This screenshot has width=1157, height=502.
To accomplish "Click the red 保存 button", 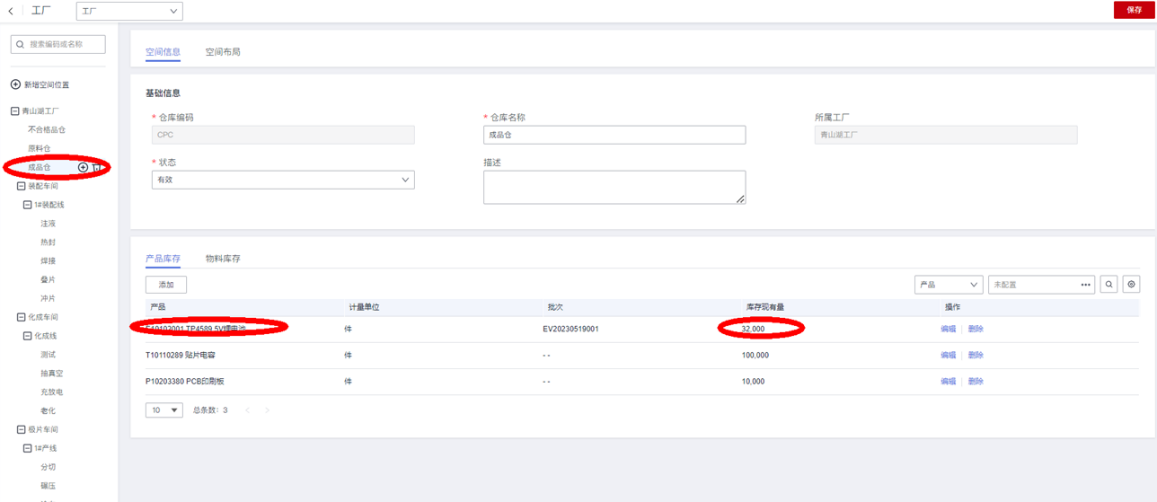I will (x=1134, y=10).
